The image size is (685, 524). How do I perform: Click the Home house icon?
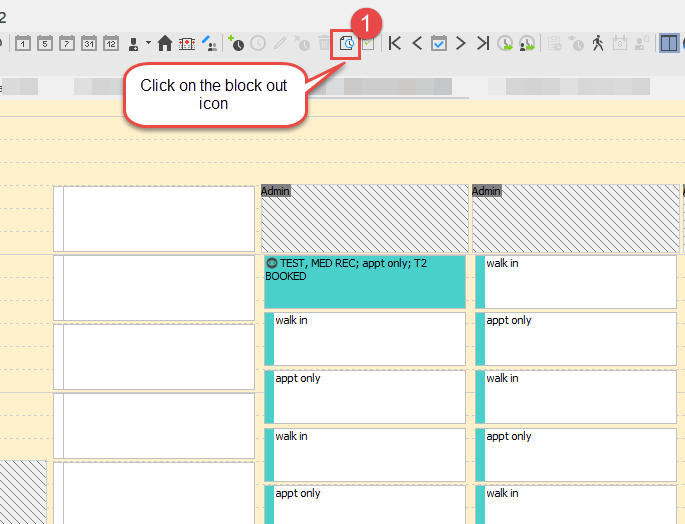[x=165, y=43]
